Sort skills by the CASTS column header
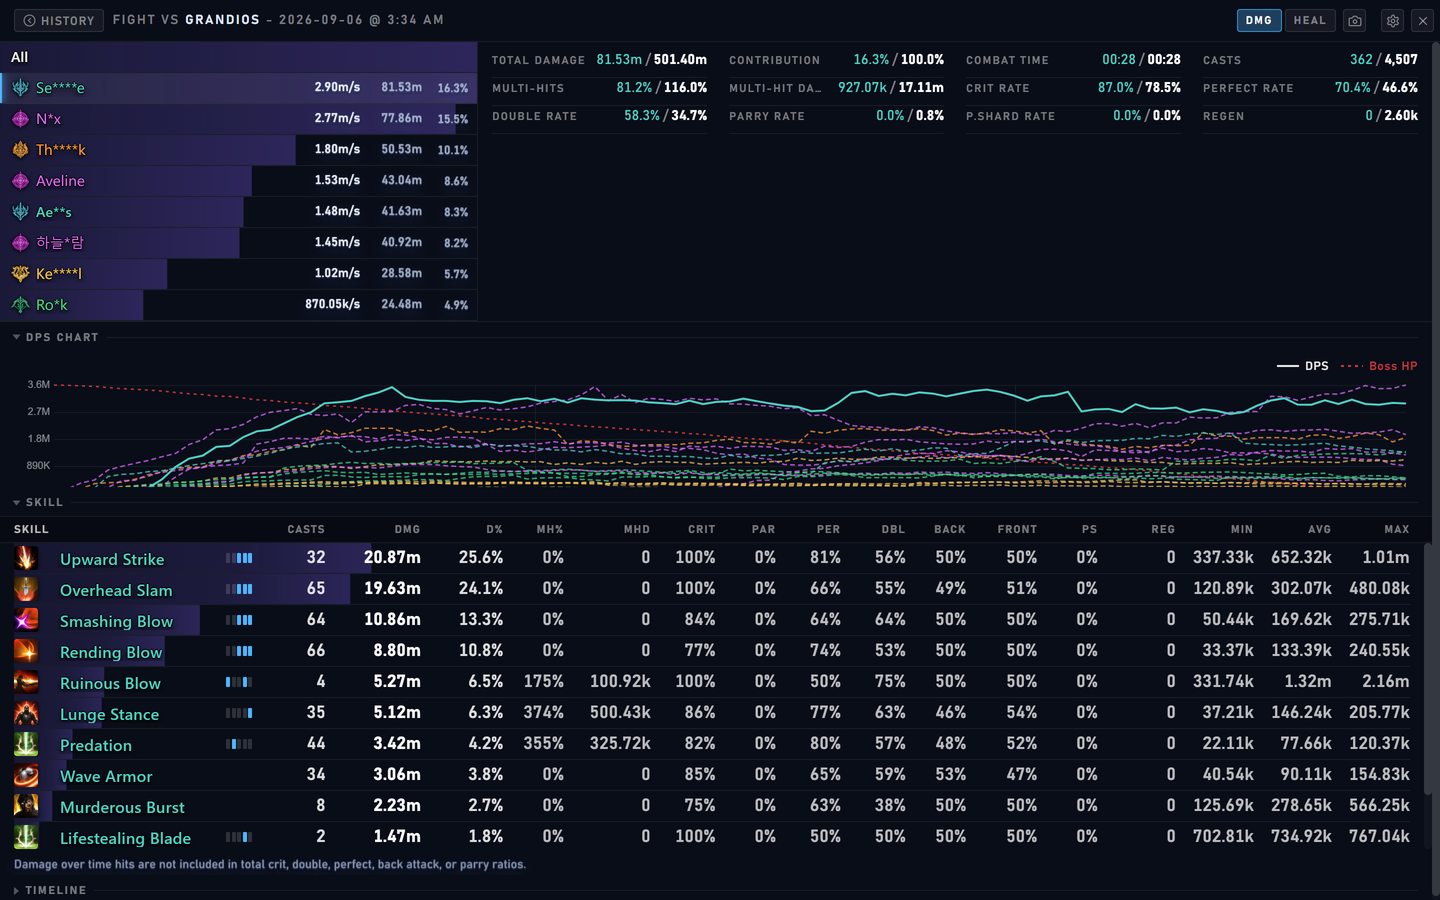 point(306,529)
